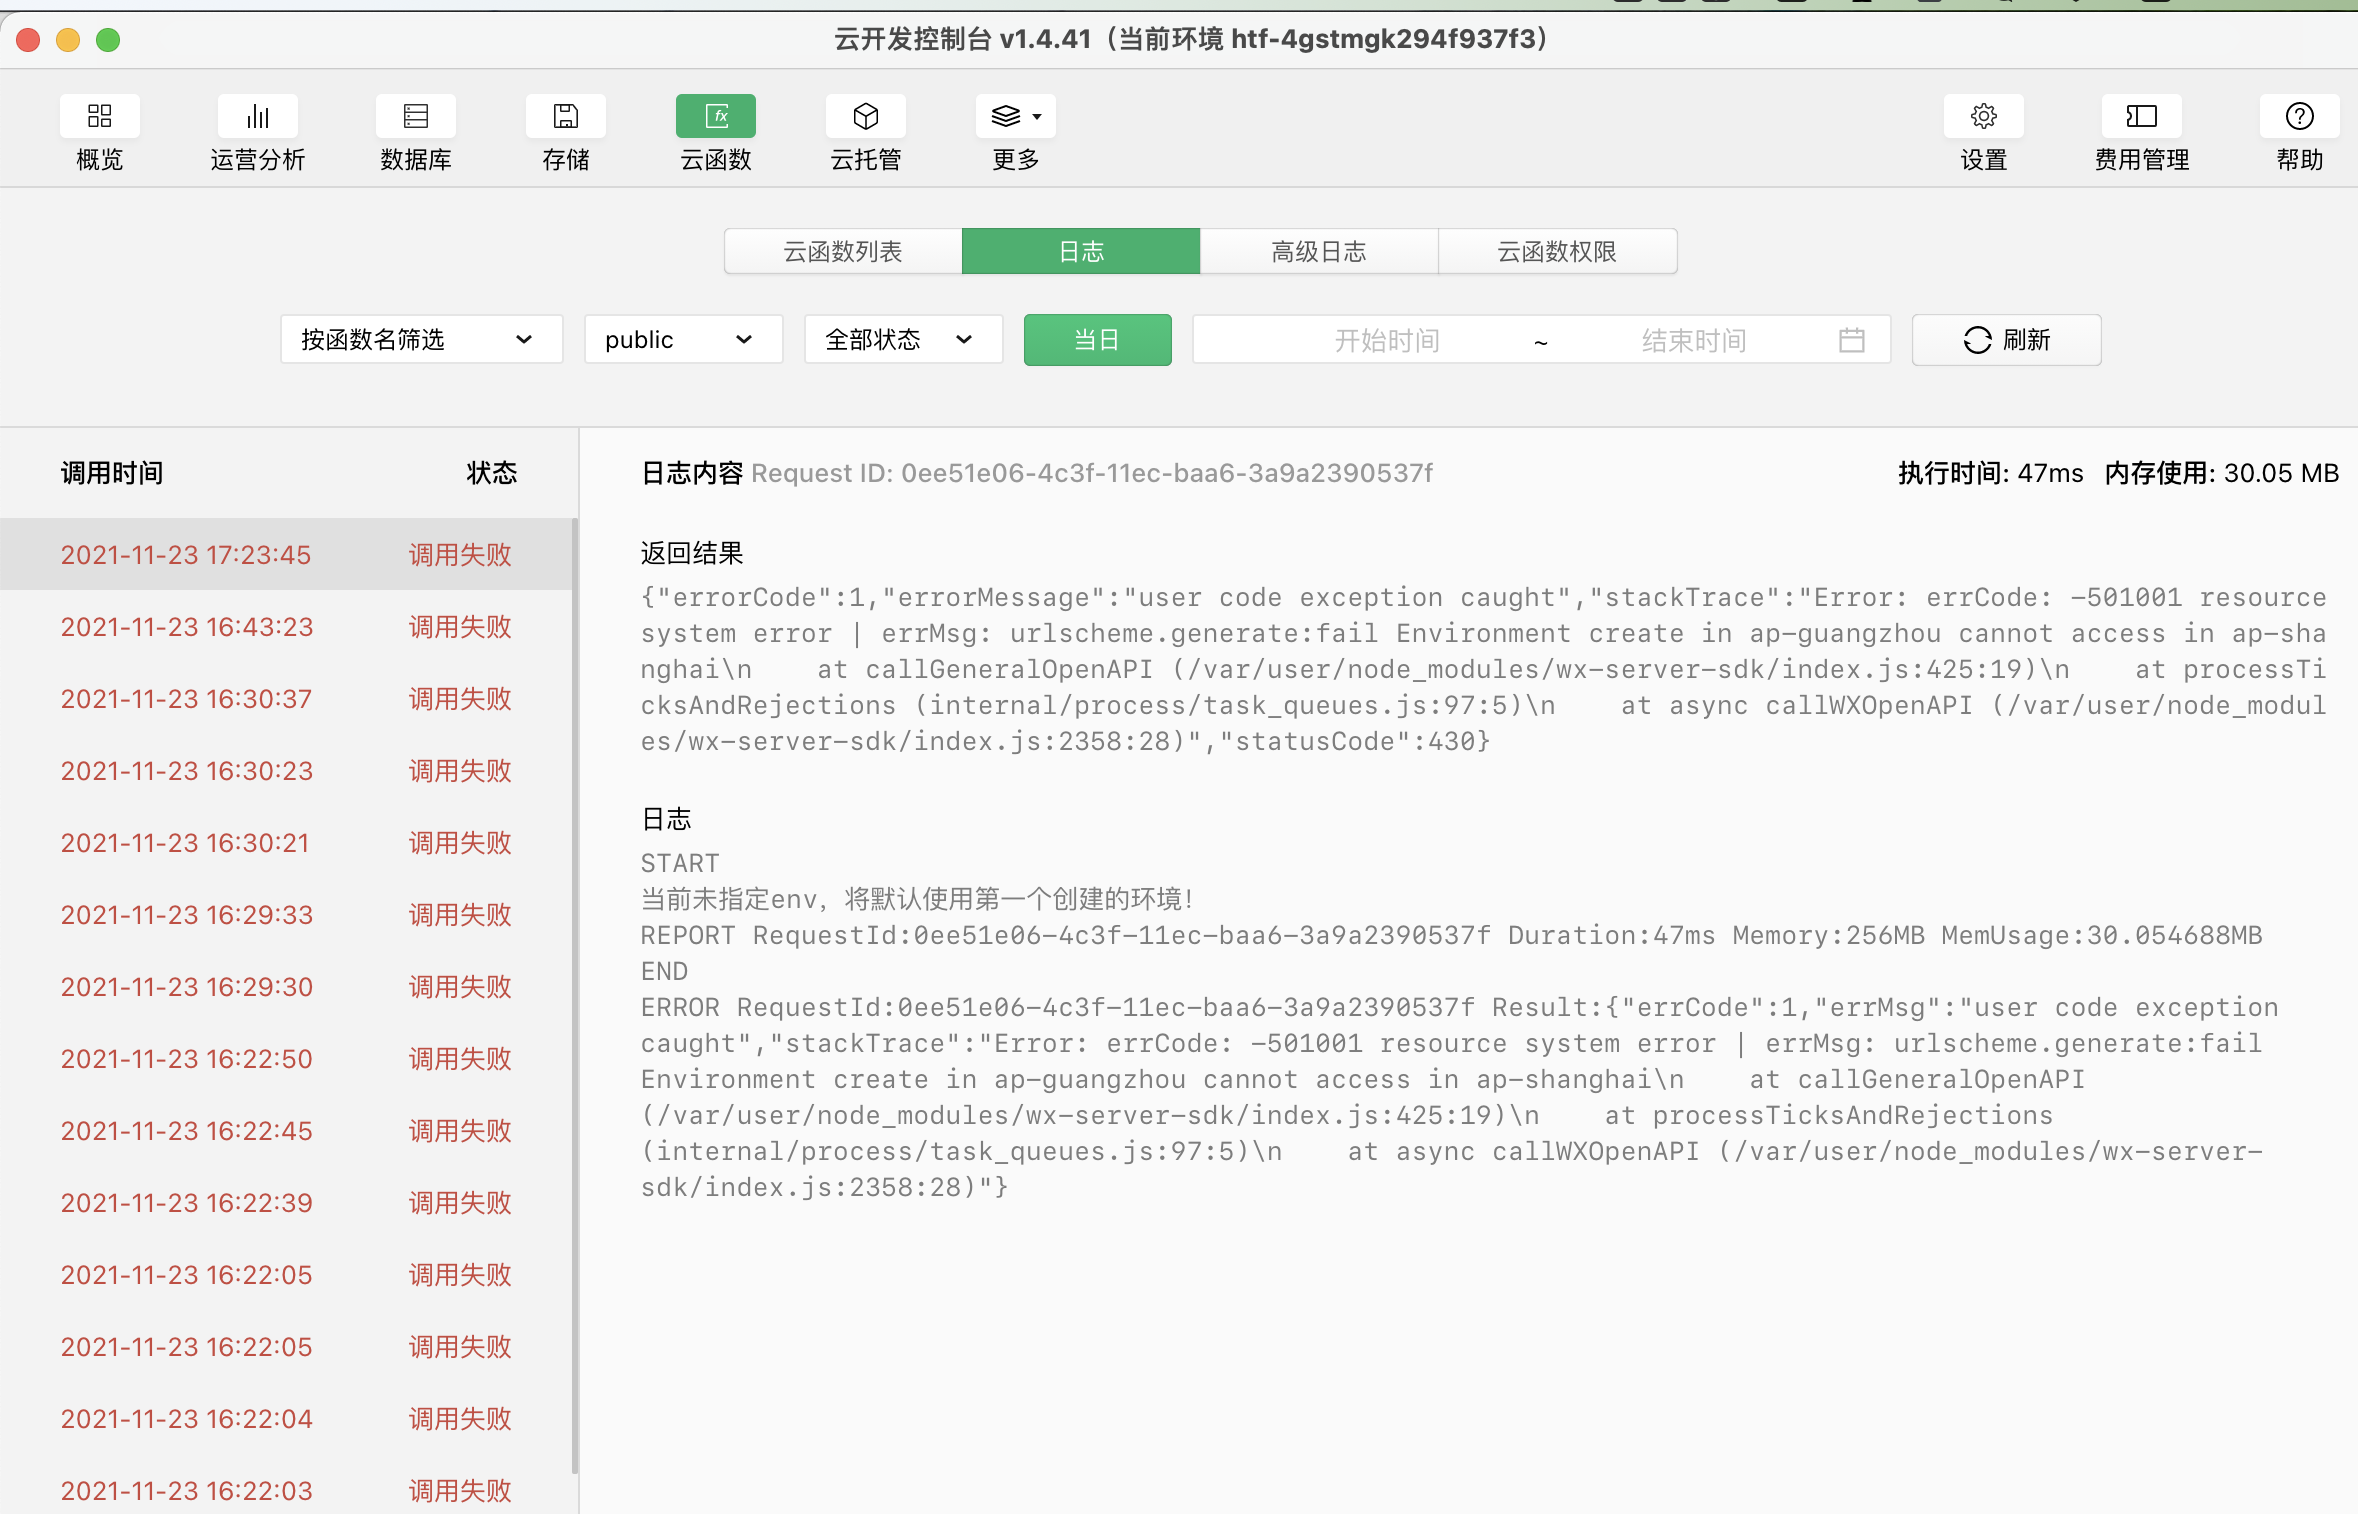Click the green 当日 button
Screen dimensions: 2358x1514
[x=1097, y=340]
